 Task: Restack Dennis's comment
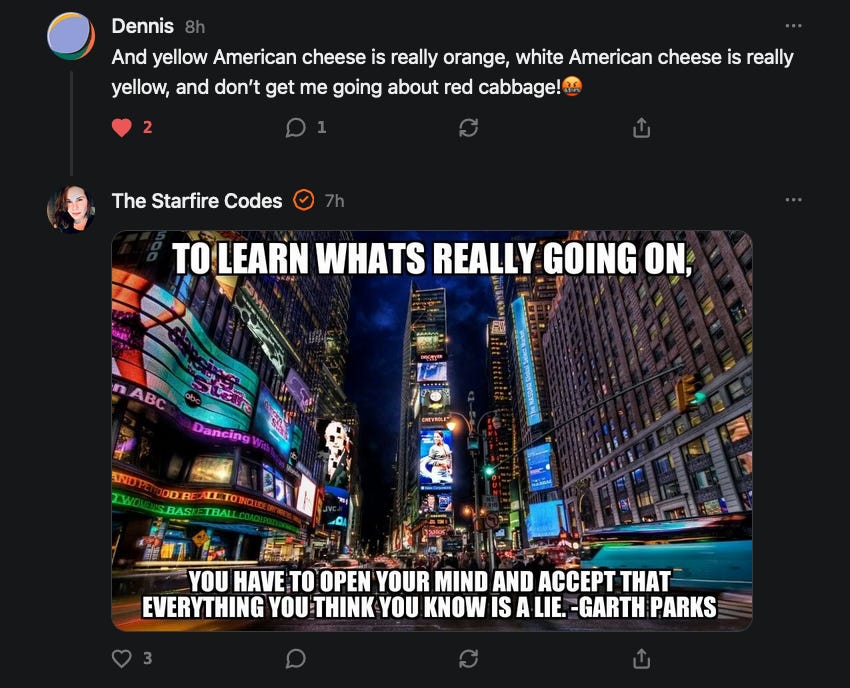click(468, 128)
